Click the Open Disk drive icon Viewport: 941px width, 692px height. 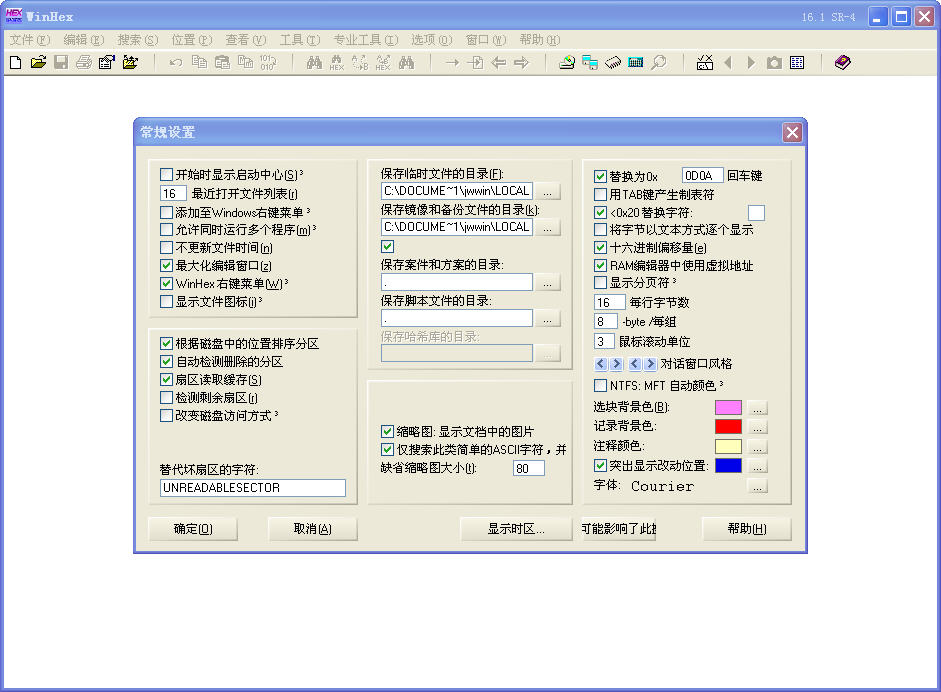pos(567,62)
